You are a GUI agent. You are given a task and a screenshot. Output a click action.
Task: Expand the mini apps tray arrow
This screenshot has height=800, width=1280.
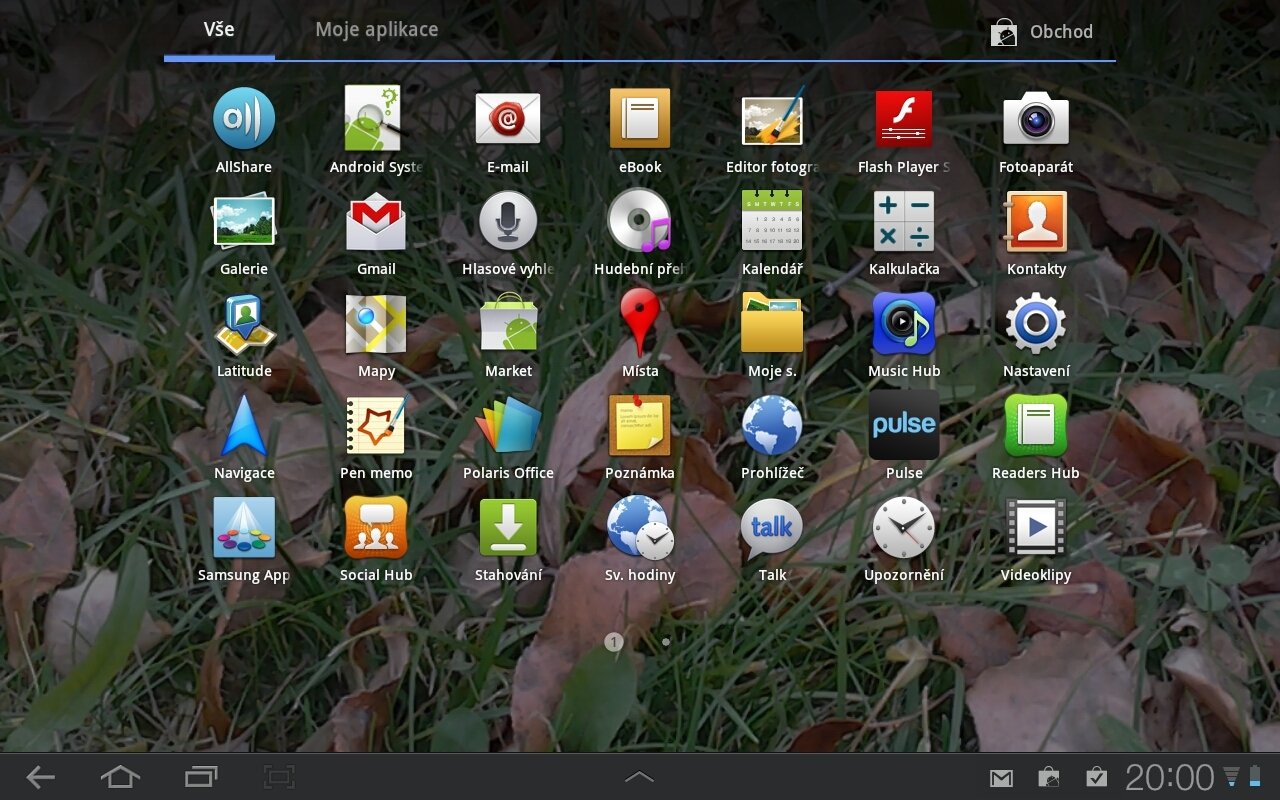[639, 776]
